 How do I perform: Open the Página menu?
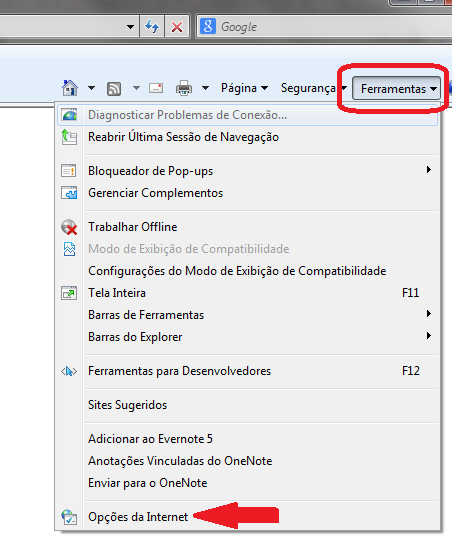(x=245, y=88)
